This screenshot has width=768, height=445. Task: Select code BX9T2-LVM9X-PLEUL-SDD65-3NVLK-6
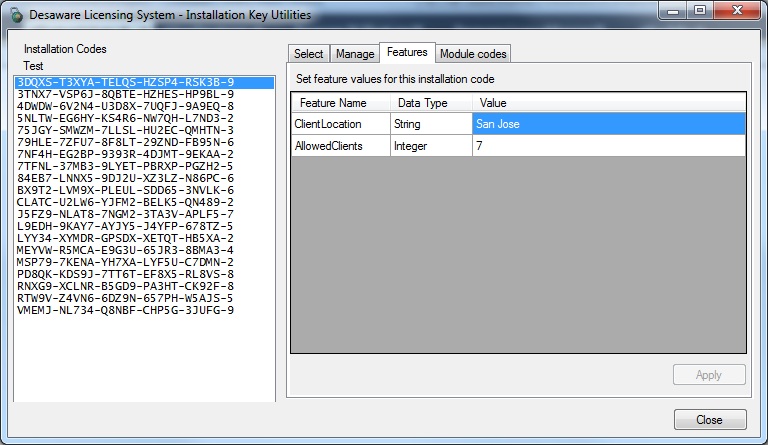coord(144,190)
